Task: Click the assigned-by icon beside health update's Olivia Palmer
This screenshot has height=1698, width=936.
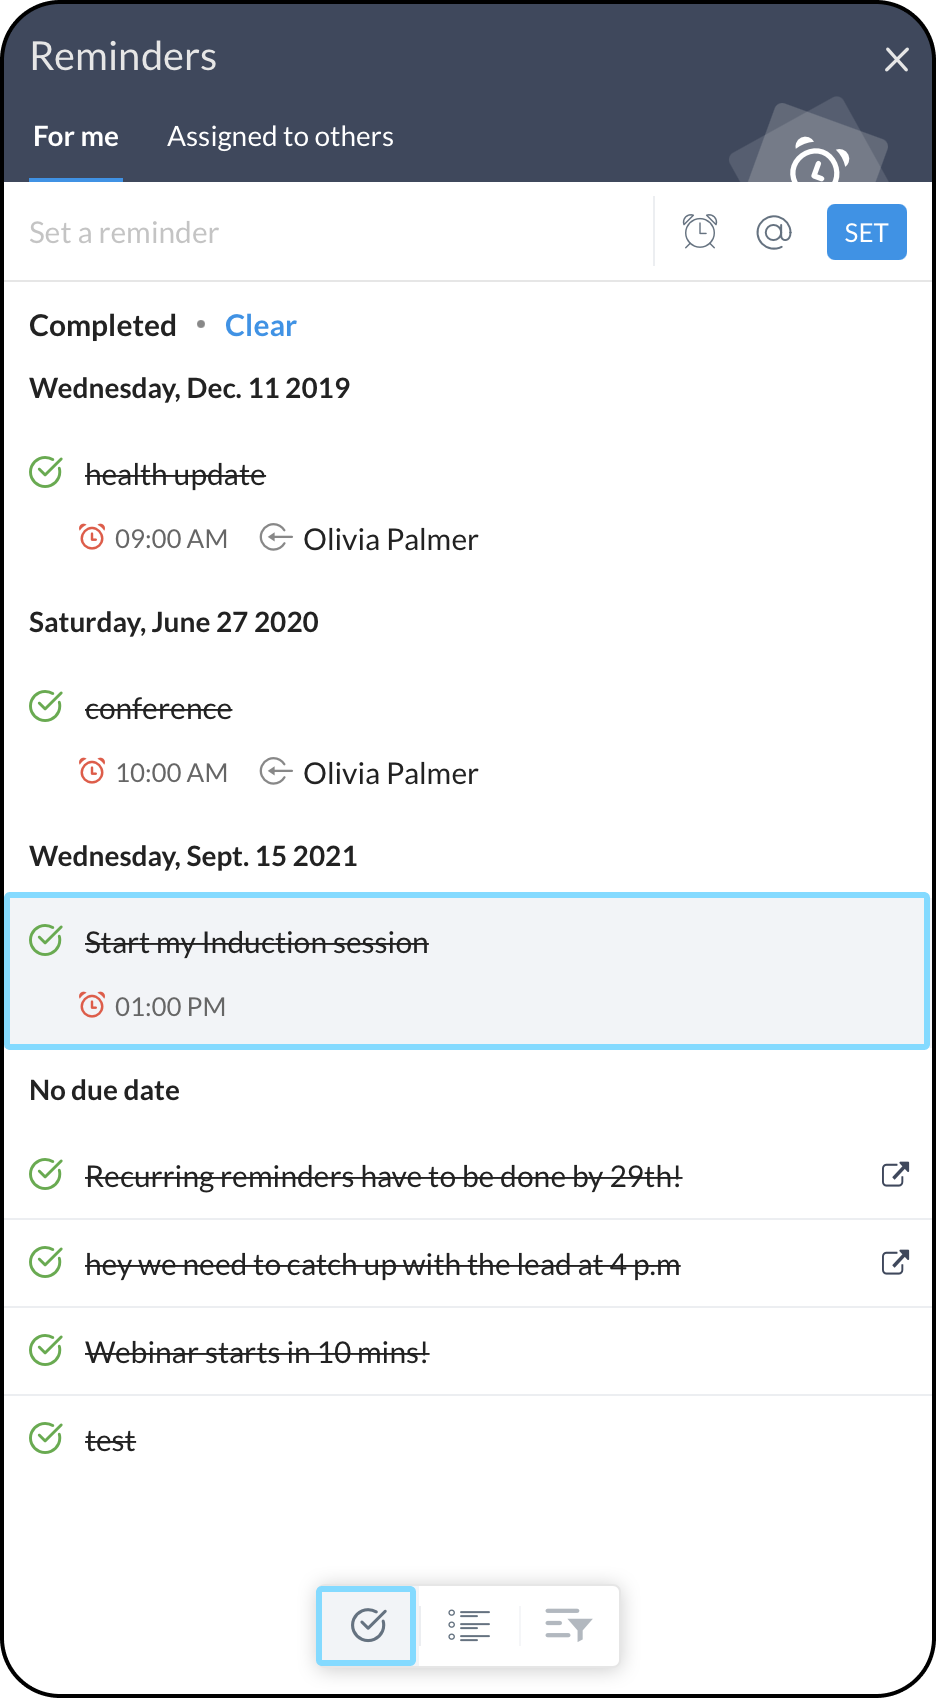Action: tap(275, 538)
